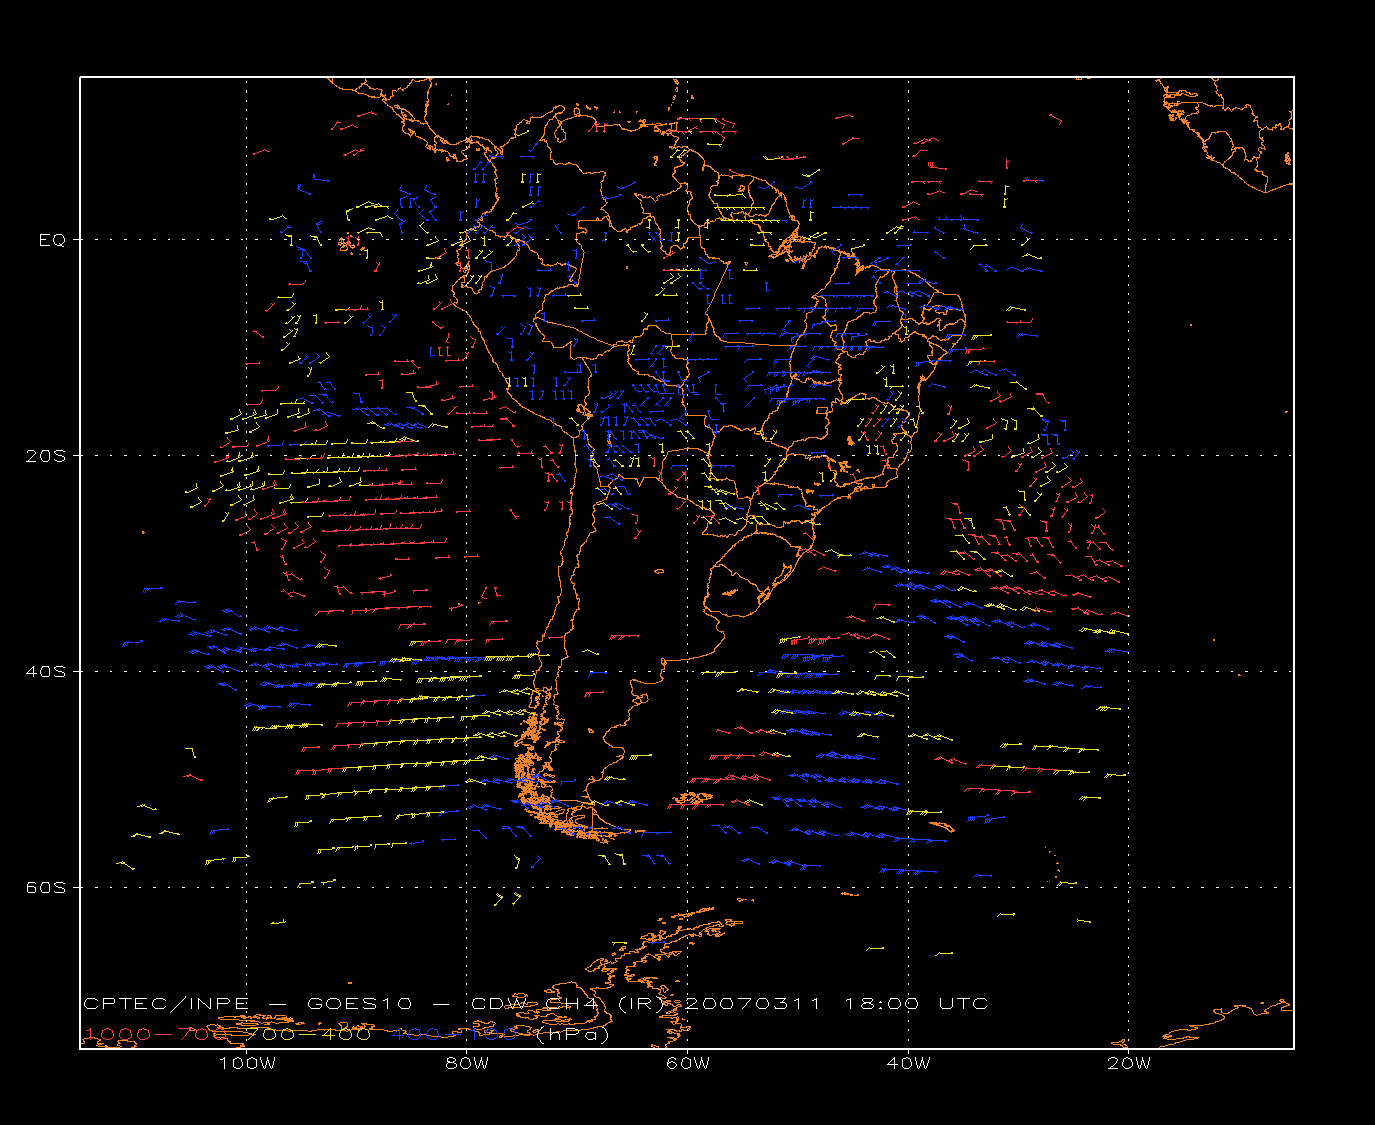
Task: Click the red 1000-700 legend entry
Action: 156,1034
